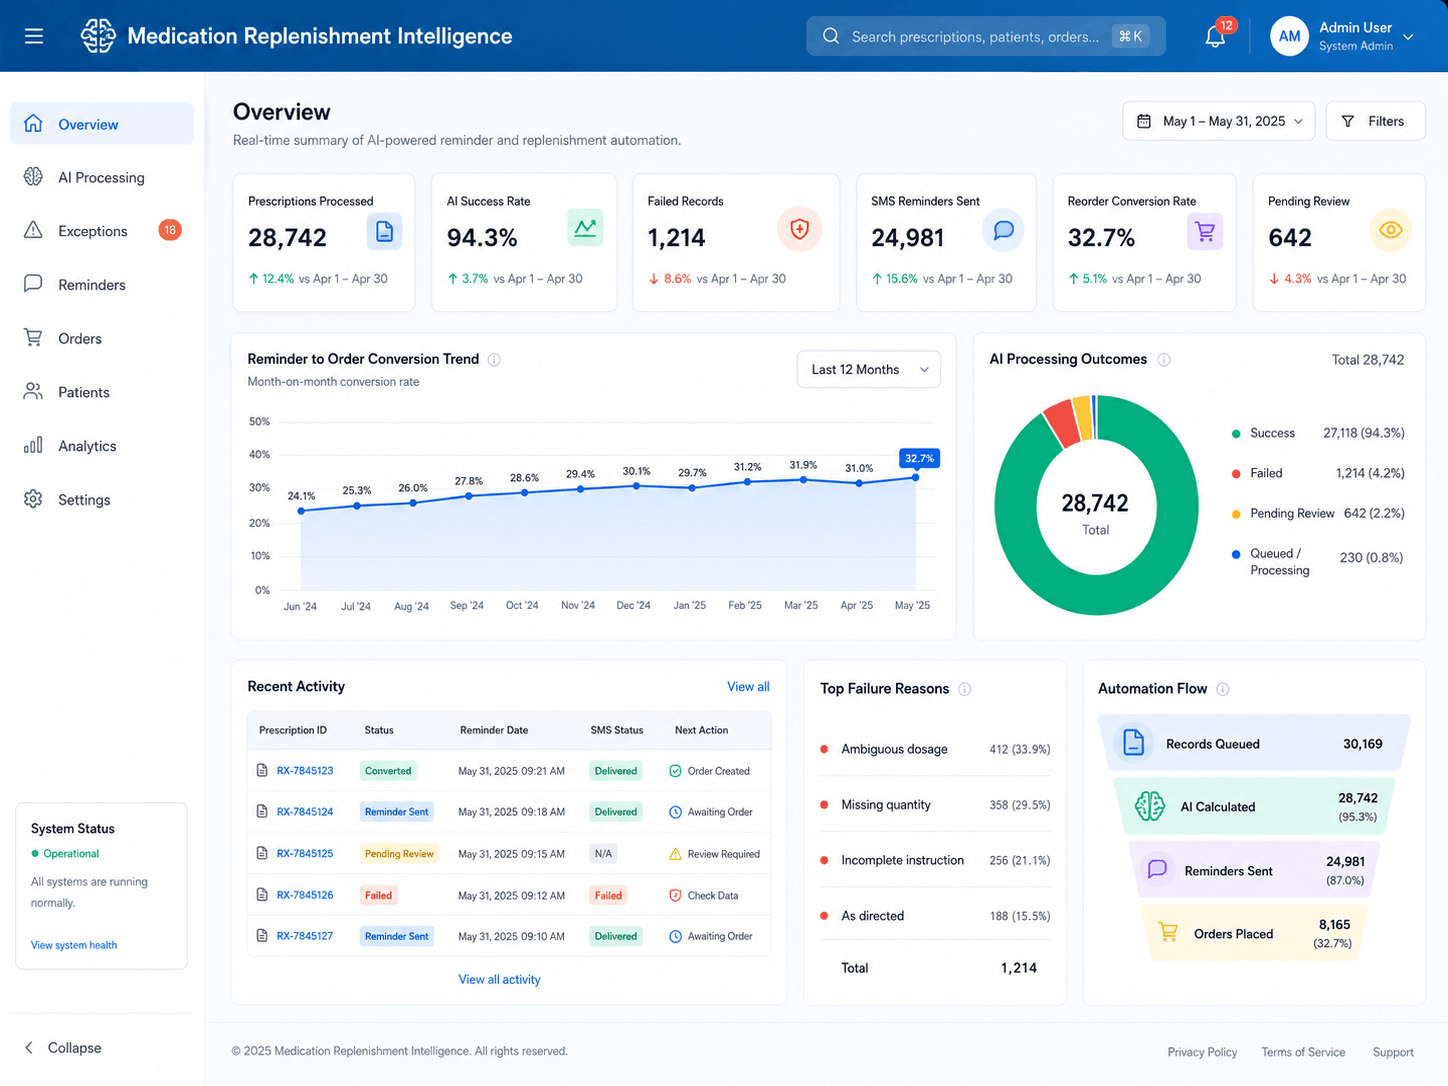Click the Orders Placed cart icon
This screenshot has width=1448, height=1086.
coord(1168,933)
